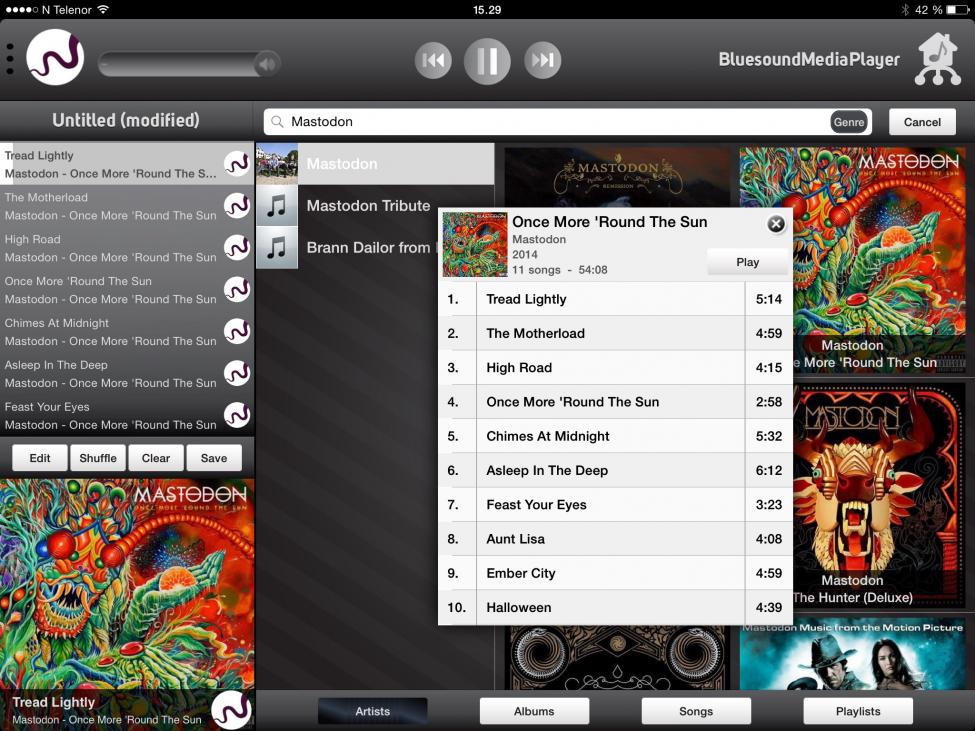Select track 6 Asleep In The Deep in the popup

click(616, 471)
